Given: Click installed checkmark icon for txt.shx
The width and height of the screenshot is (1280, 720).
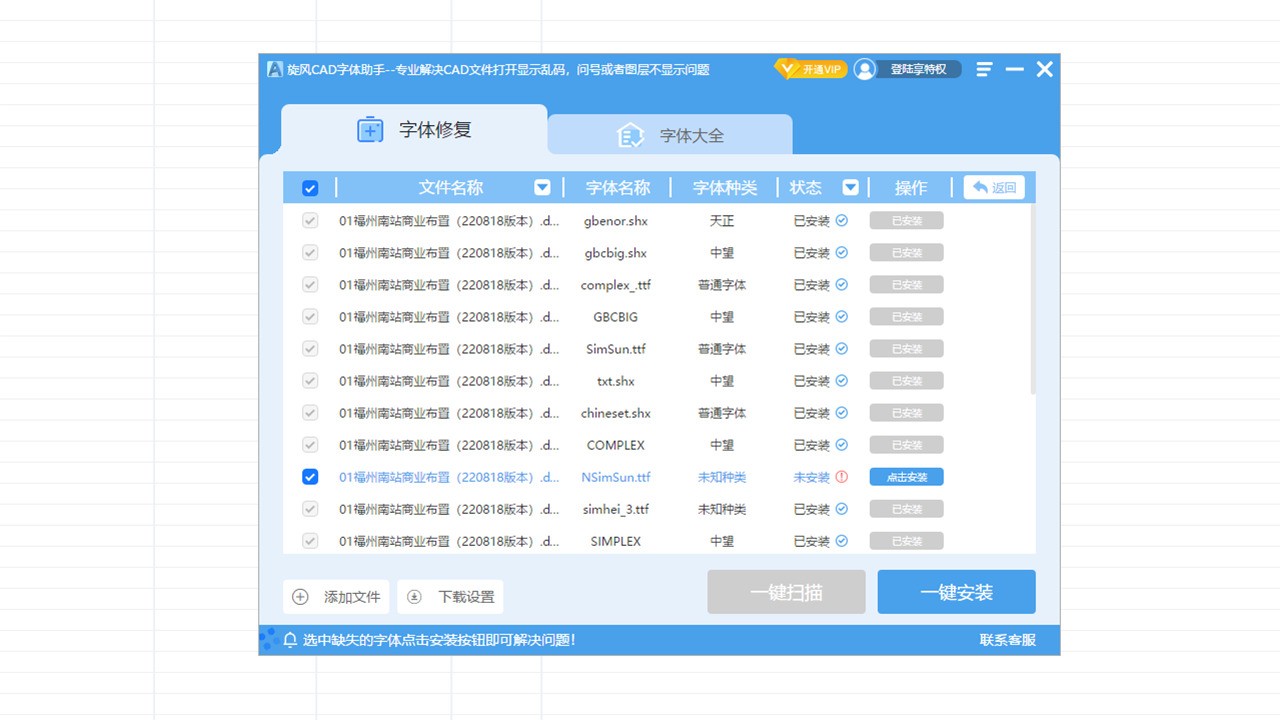Looking at the screenshot, I should (842, 381).
